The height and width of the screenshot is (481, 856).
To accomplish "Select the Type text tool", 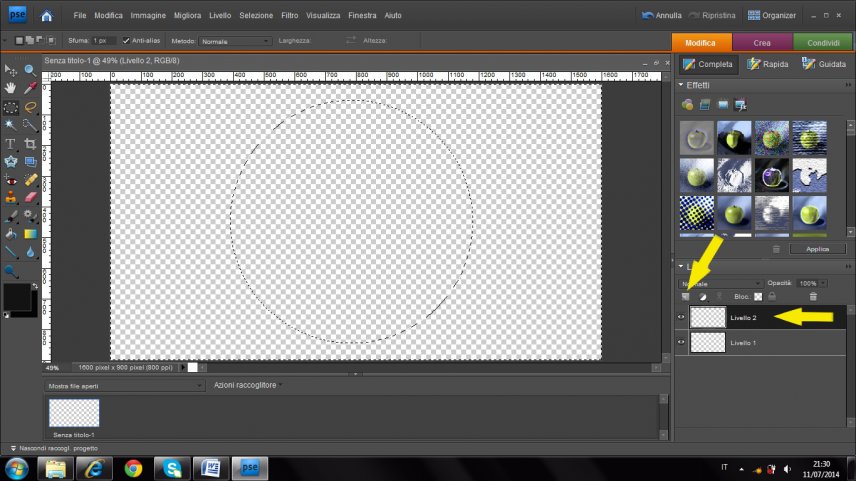I will [x=11, y=144].
